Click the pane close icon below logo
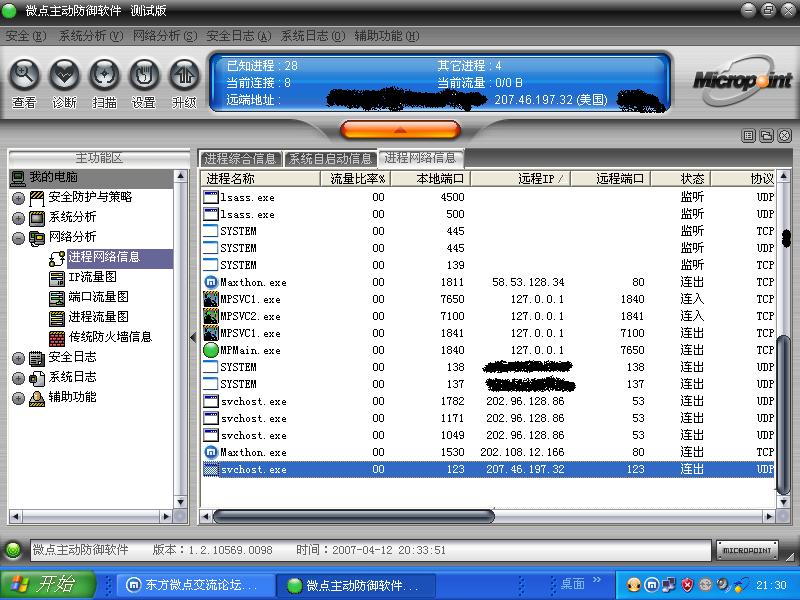Image resolution: width=800 pixels, height=600 pixels. [784, 135]
